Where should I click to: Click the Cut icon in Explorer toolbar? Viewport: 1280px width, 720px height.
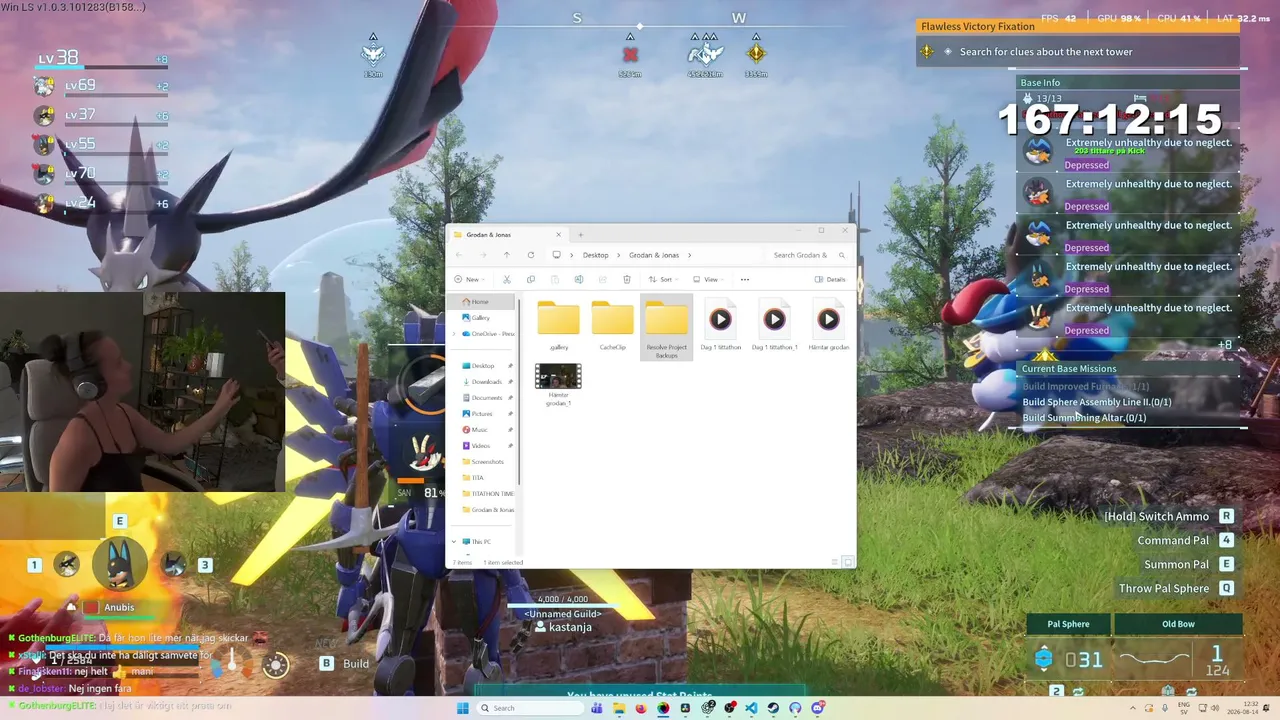507,280
